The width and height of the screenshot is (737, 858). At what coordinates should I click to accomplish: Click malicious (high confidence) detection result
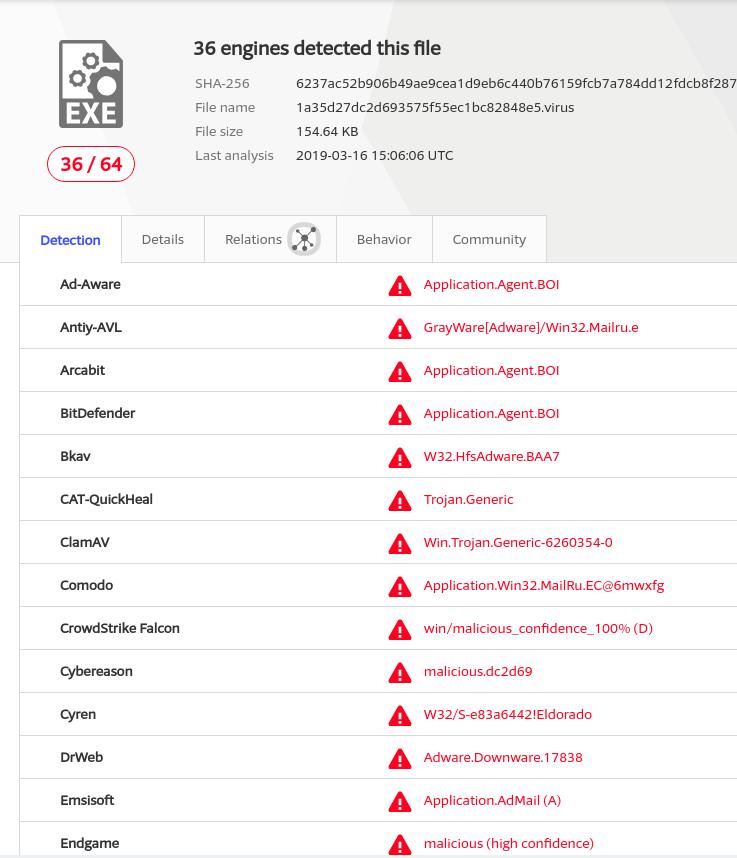pyautogui.click(x=509, y=843)
